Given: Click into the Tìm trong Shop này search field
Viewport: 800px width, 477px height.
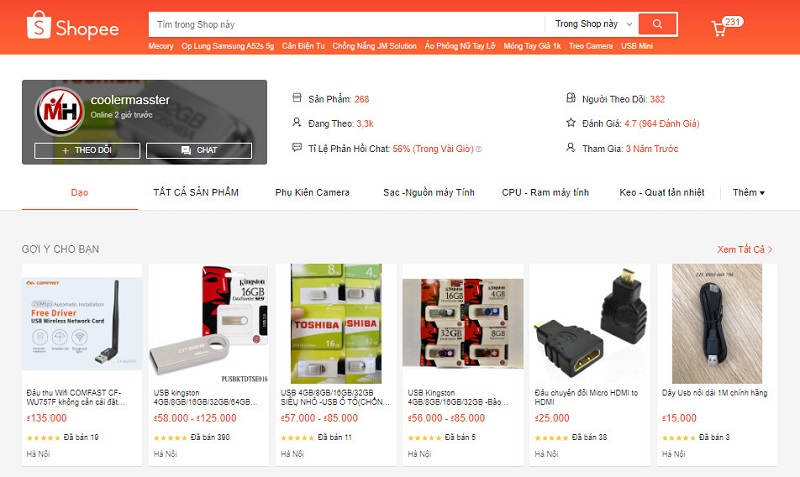Looking at the screenshot, I should (347, 24).
